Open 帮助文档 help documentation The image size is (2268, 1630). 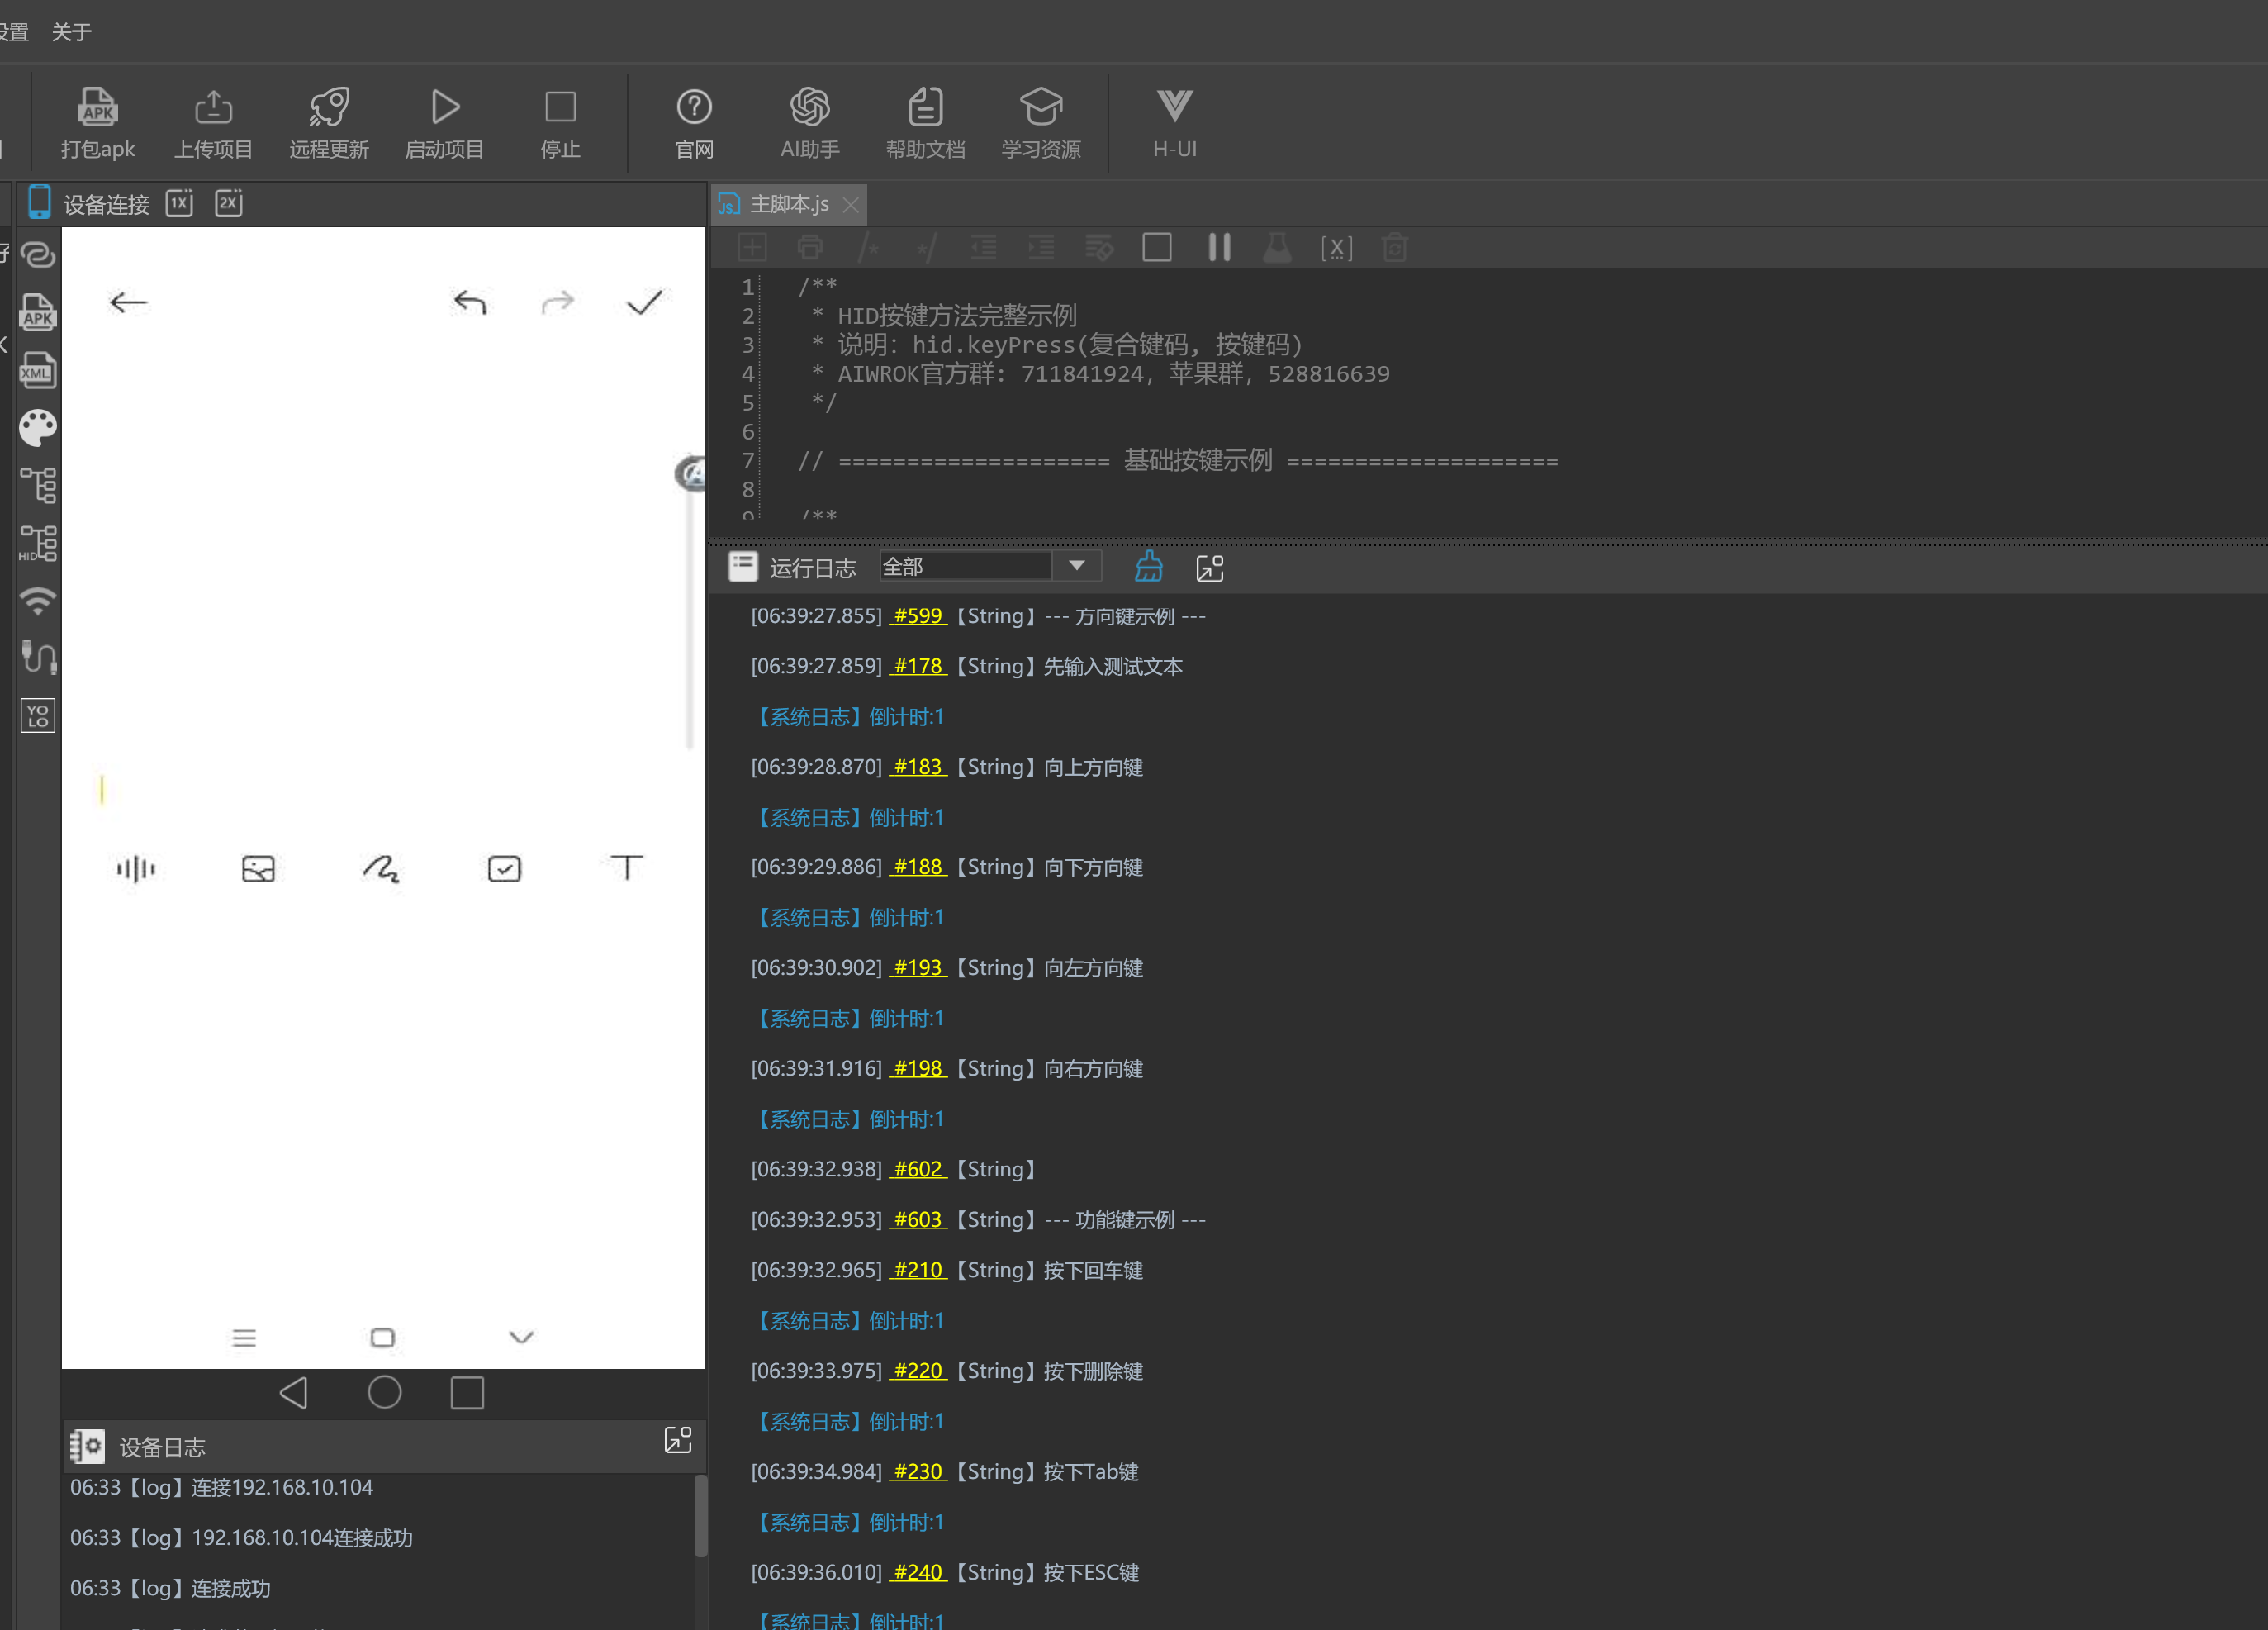pyautogui.click(x=925, y=123)
